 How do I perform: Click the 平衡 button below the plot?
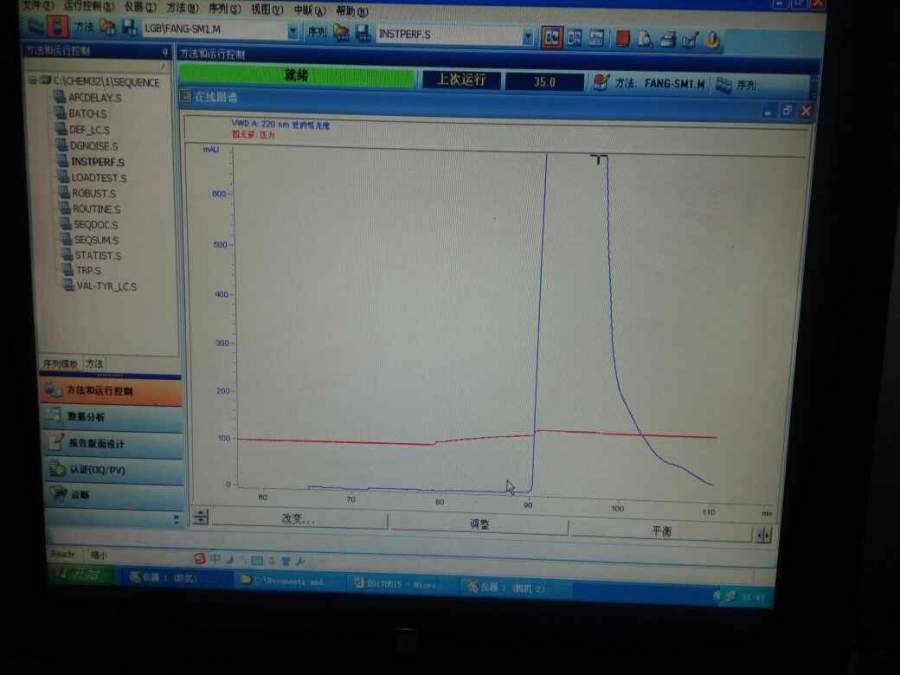click(661, 531)
